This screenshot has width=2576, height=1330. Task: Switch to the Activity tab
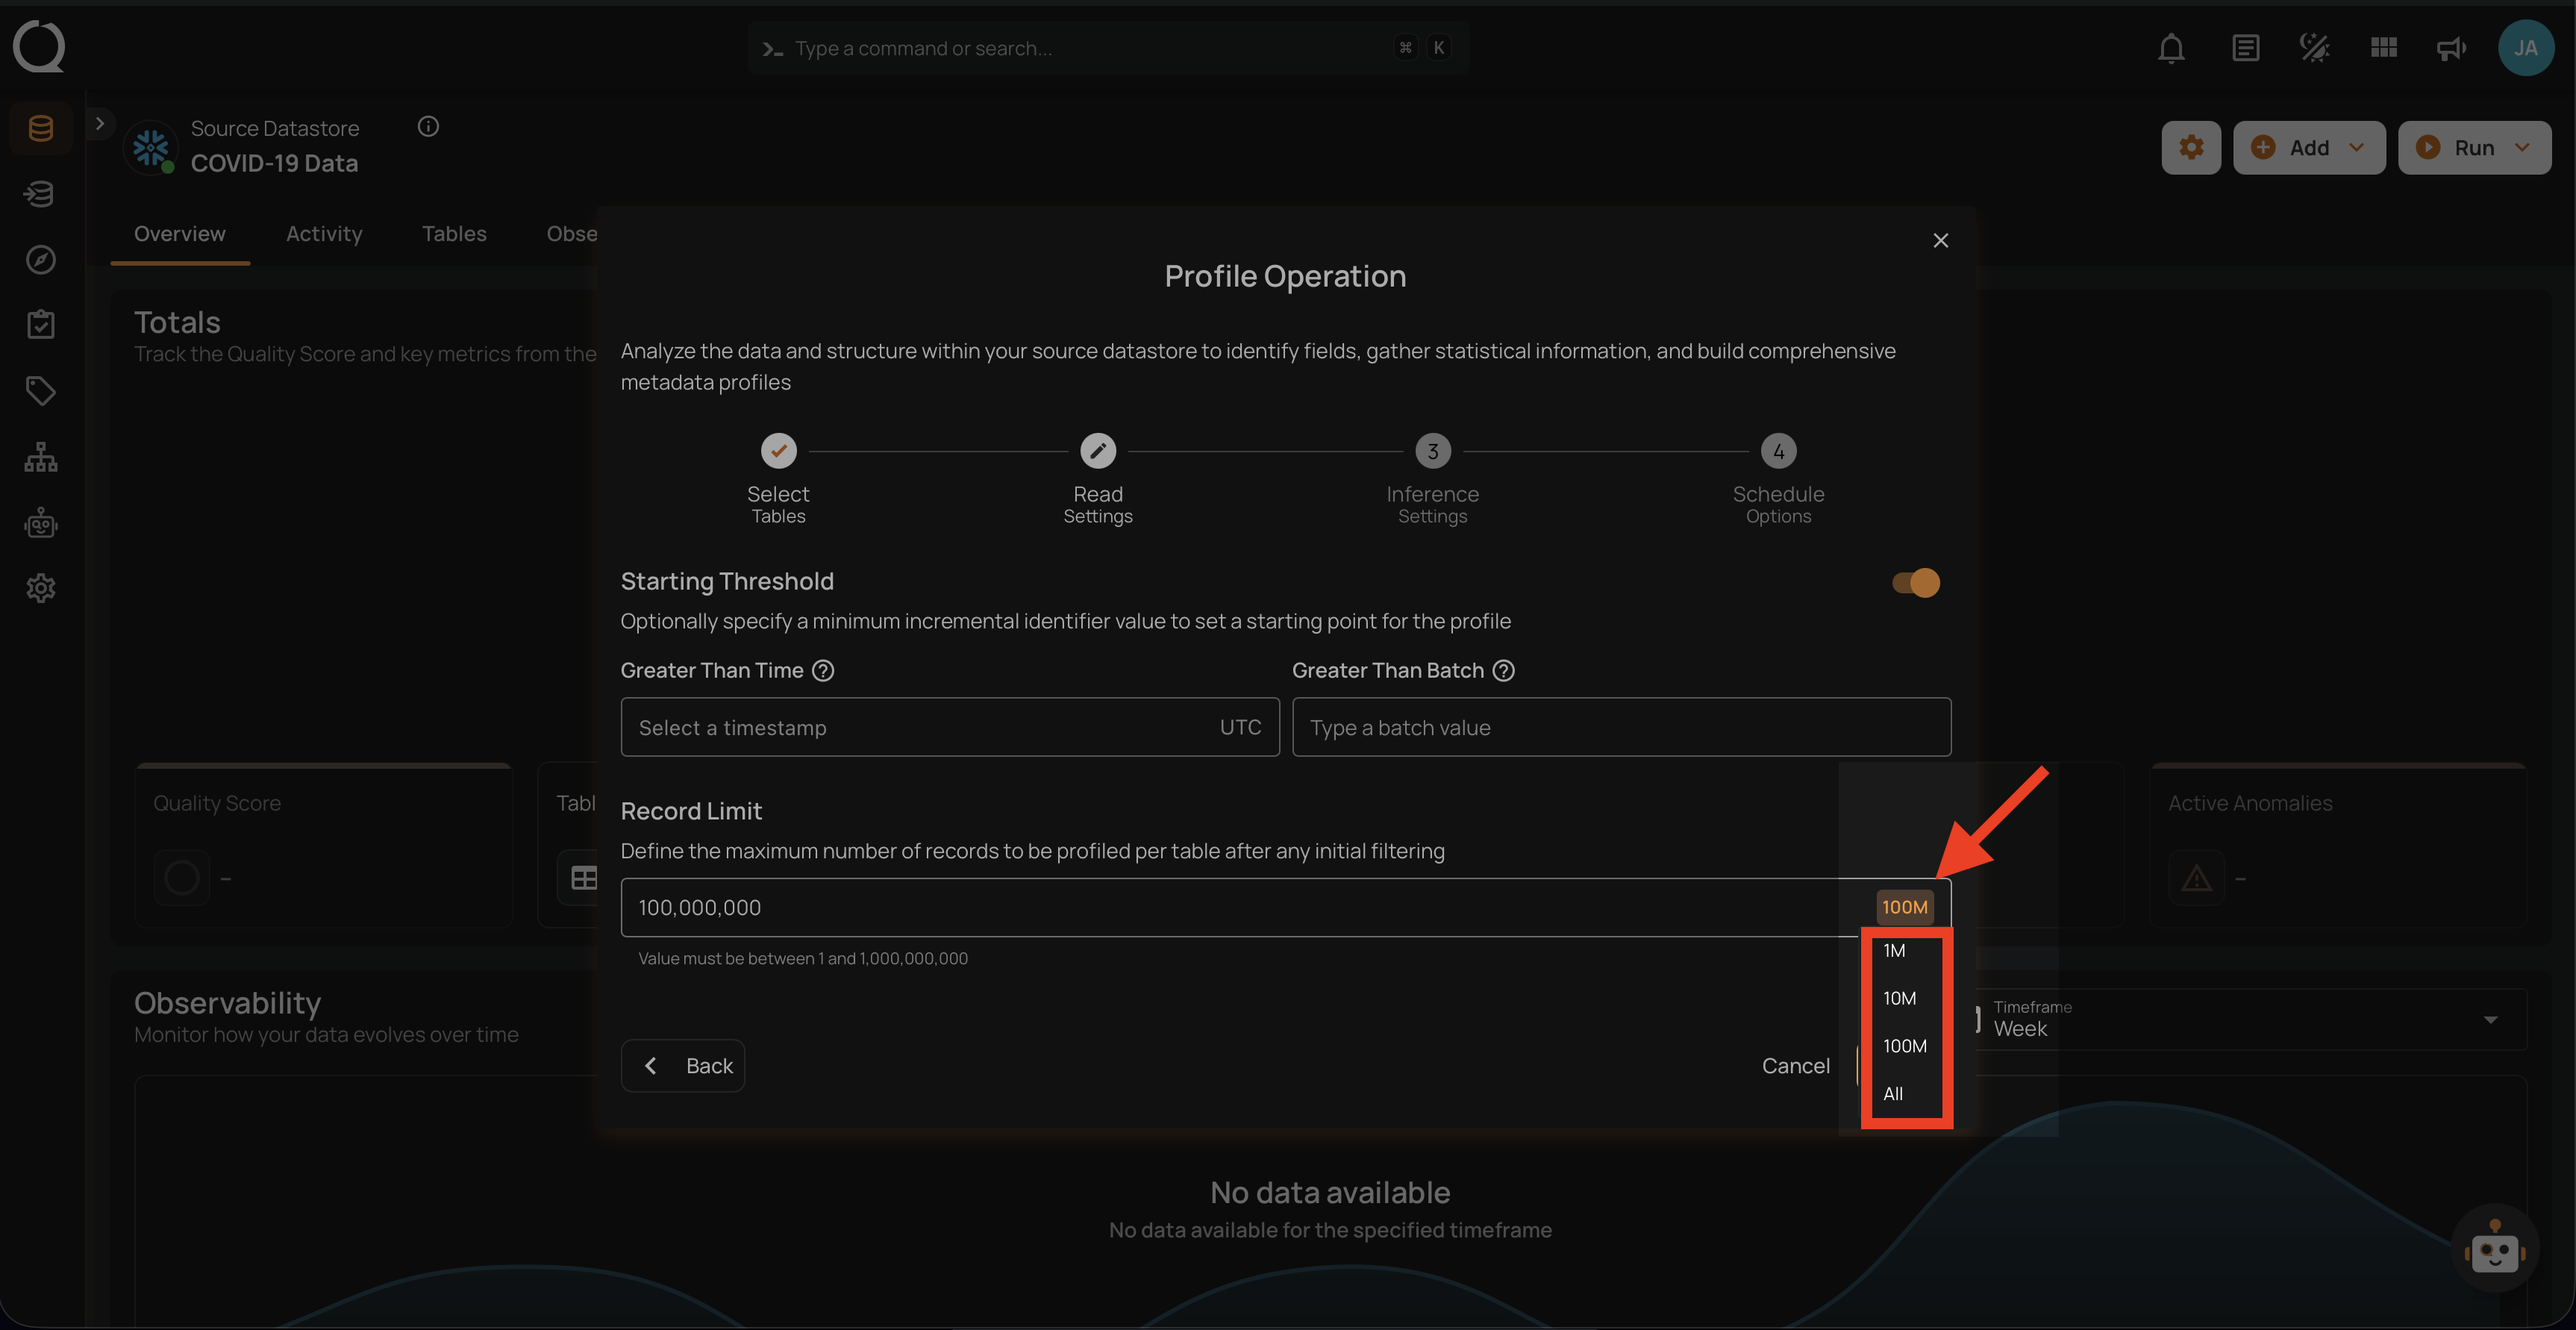coord(324,234)
